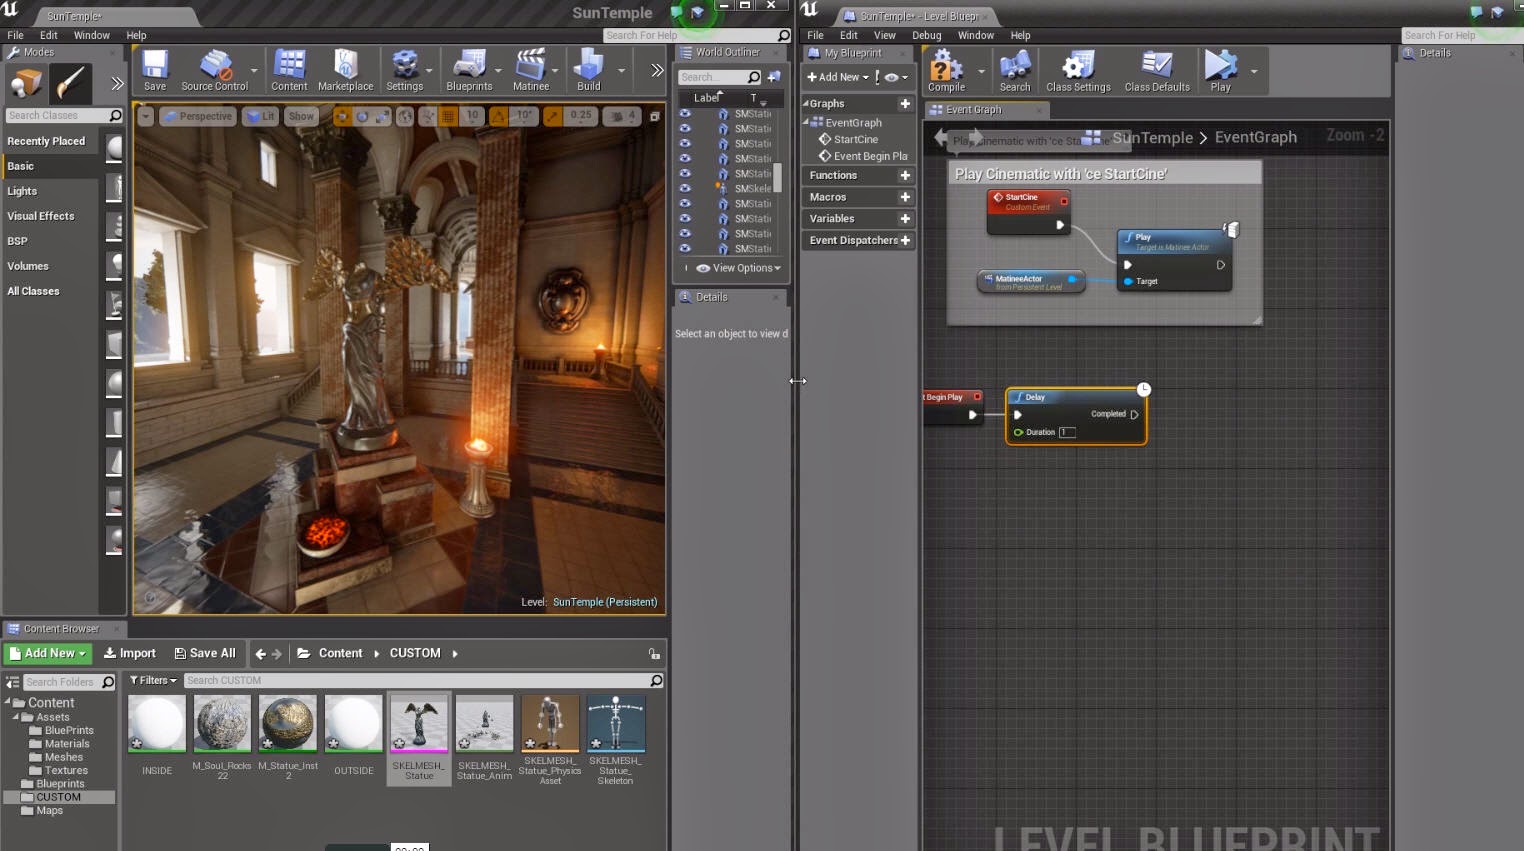Open the Perspective view mode dropdown
This screenshot has width=1524, height=851.
[x=198, y=117]
